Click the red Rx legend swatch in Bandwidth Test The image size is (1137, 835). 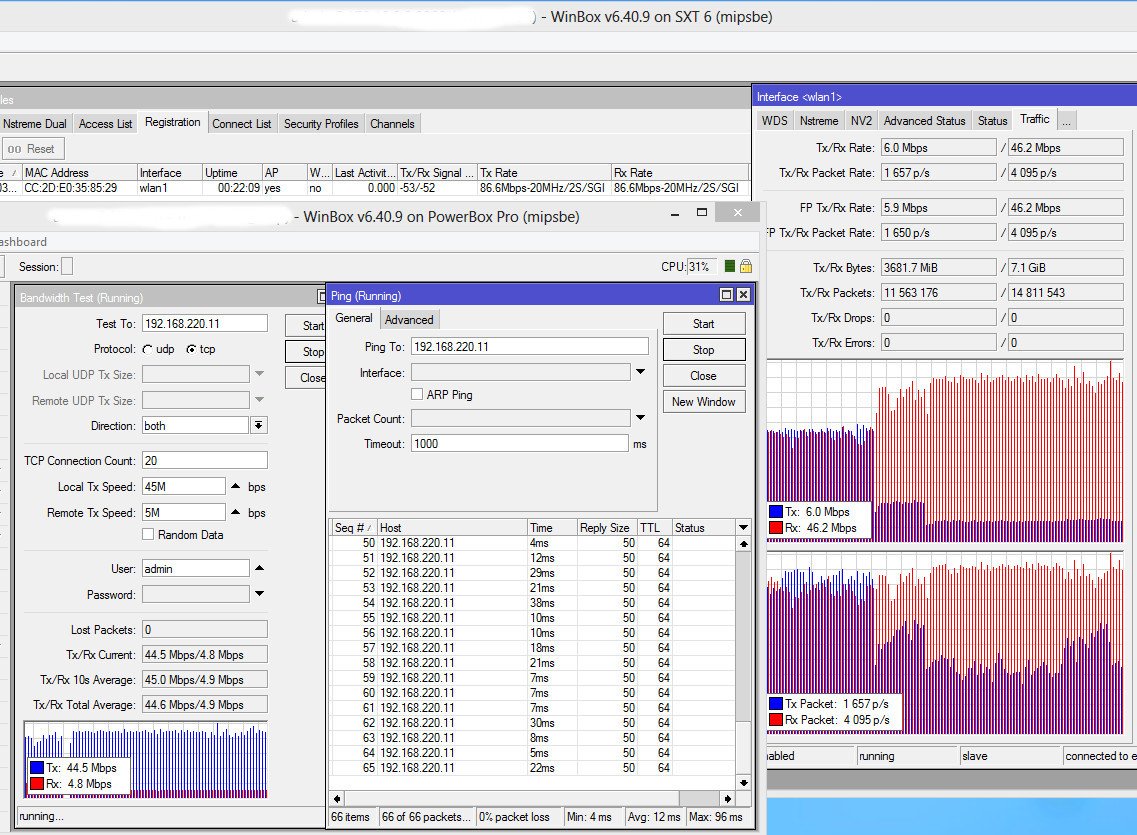[x=37, y=784]
